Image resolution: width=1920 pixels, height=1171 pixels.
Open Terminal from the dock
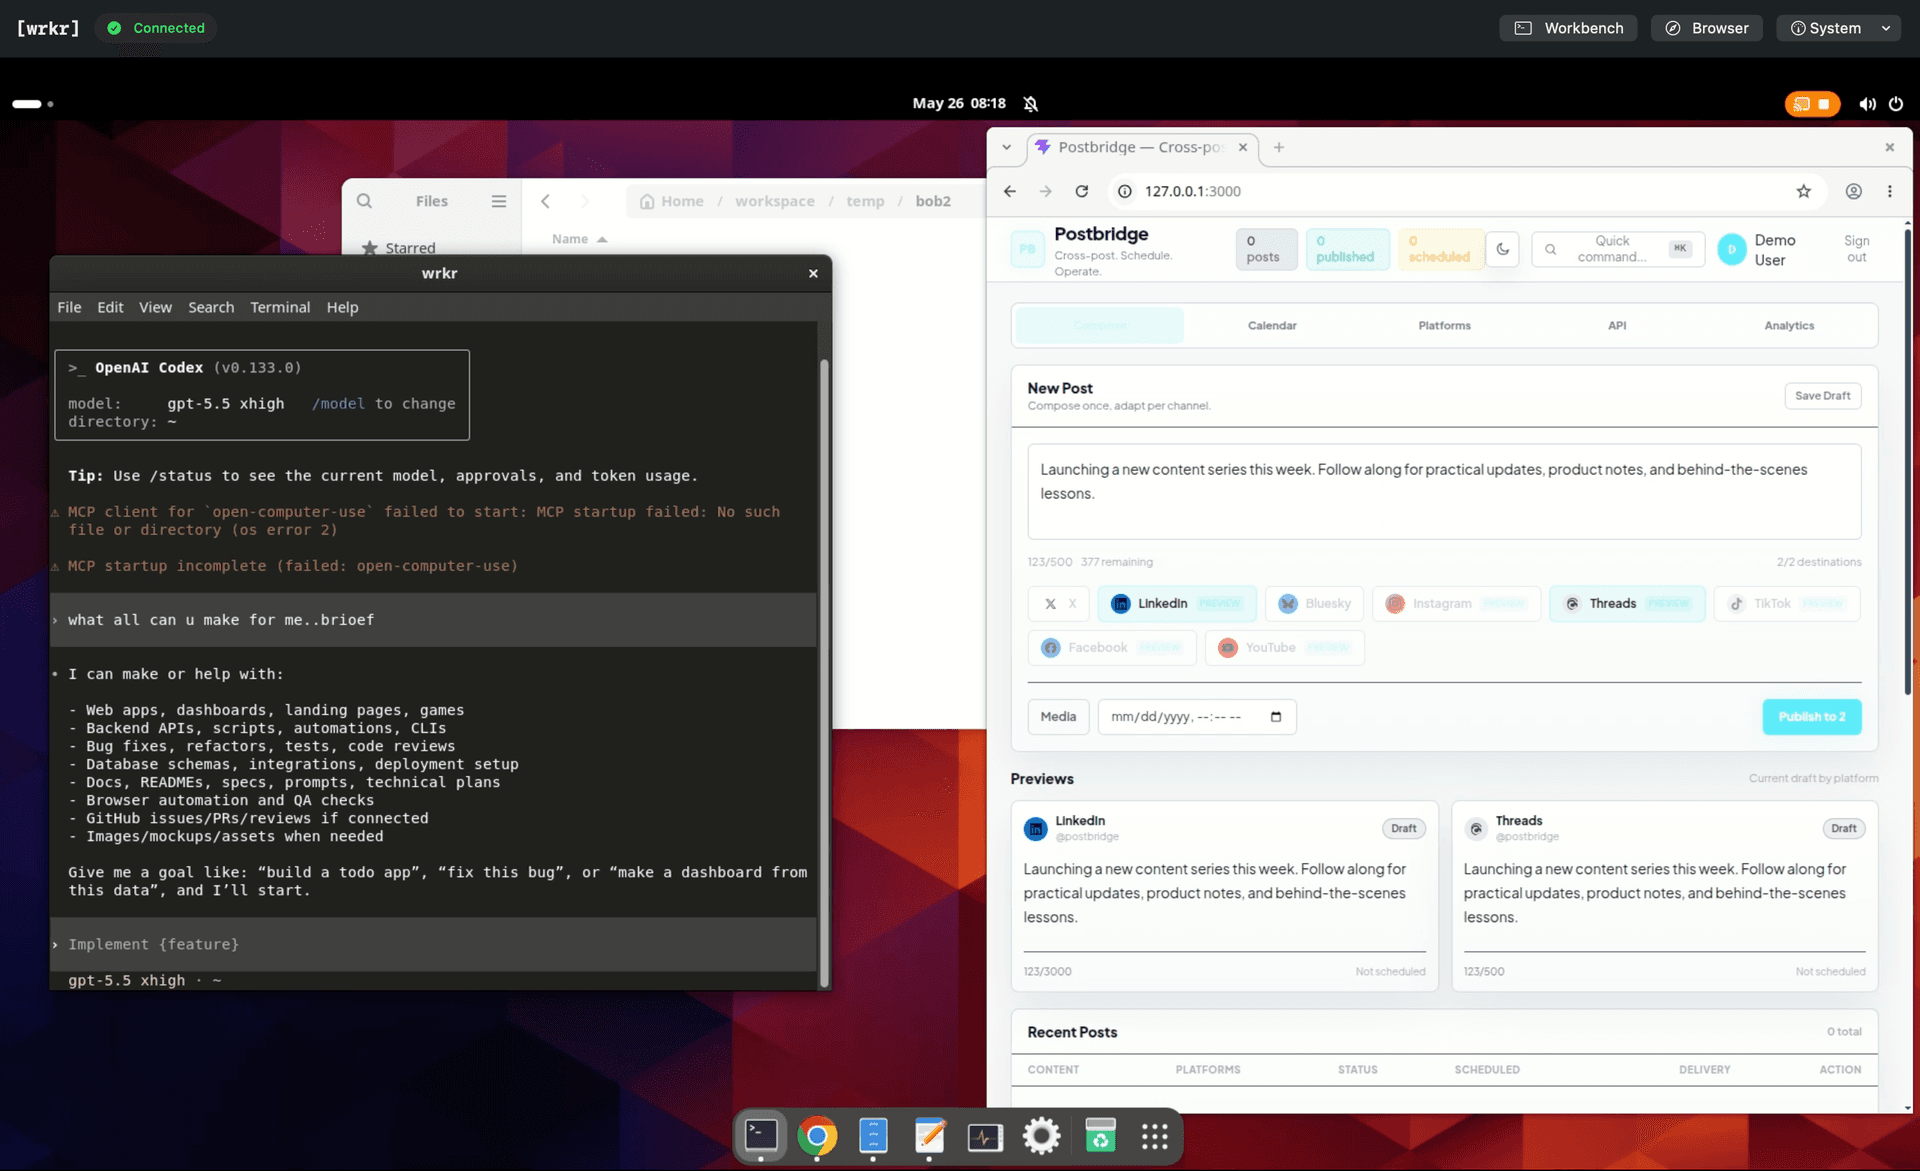click(x=761, y=1135)
